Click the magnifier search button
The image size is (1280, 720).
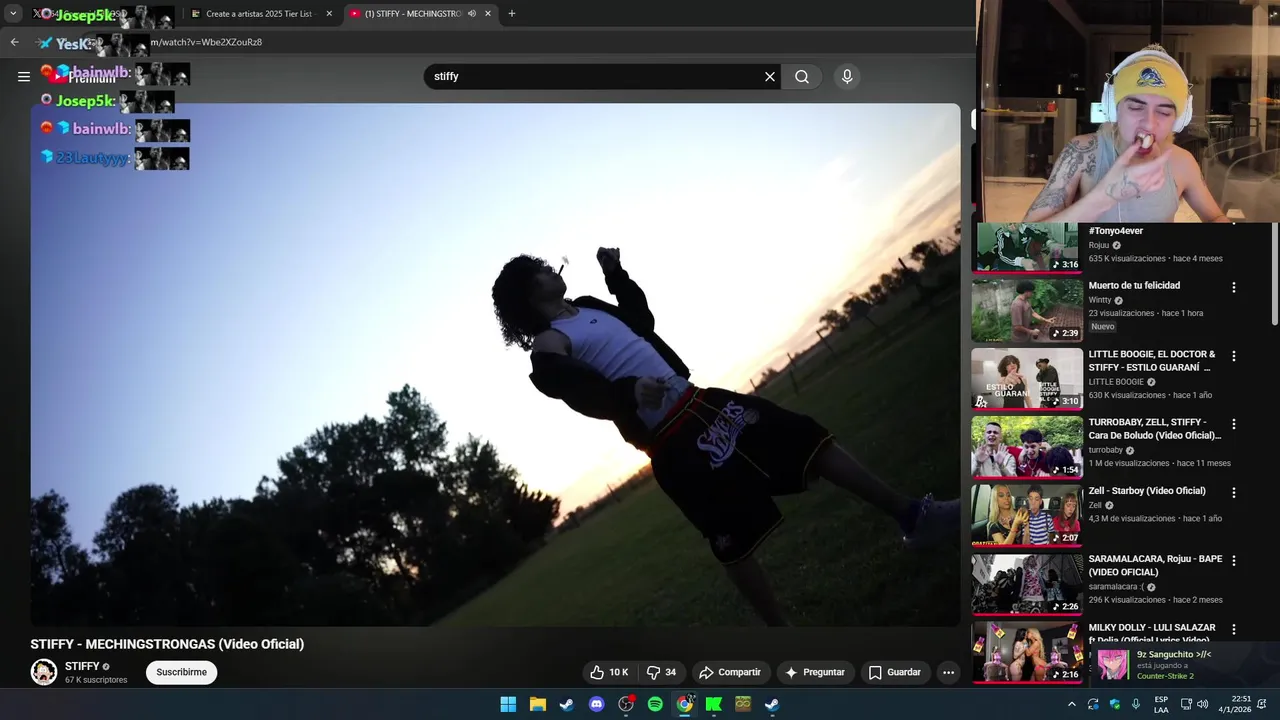pyautogui.click(x=802, y=76)
